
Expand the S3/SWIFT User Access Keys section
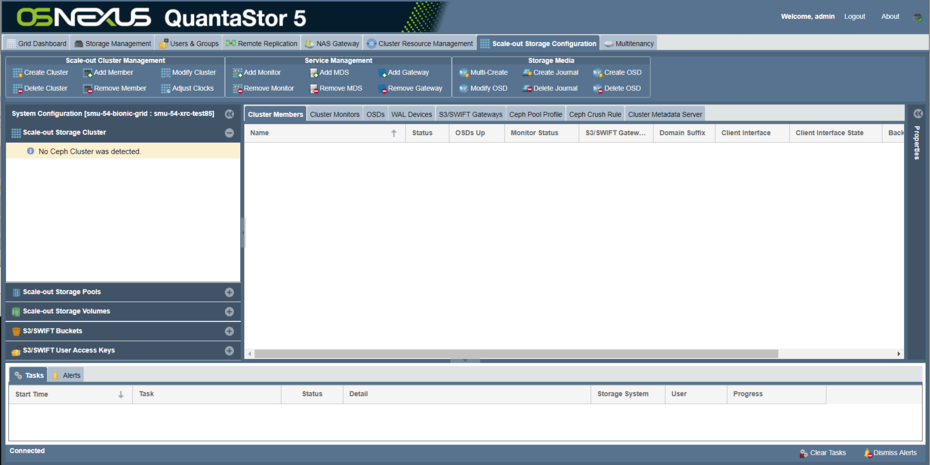tap(230, 351)
